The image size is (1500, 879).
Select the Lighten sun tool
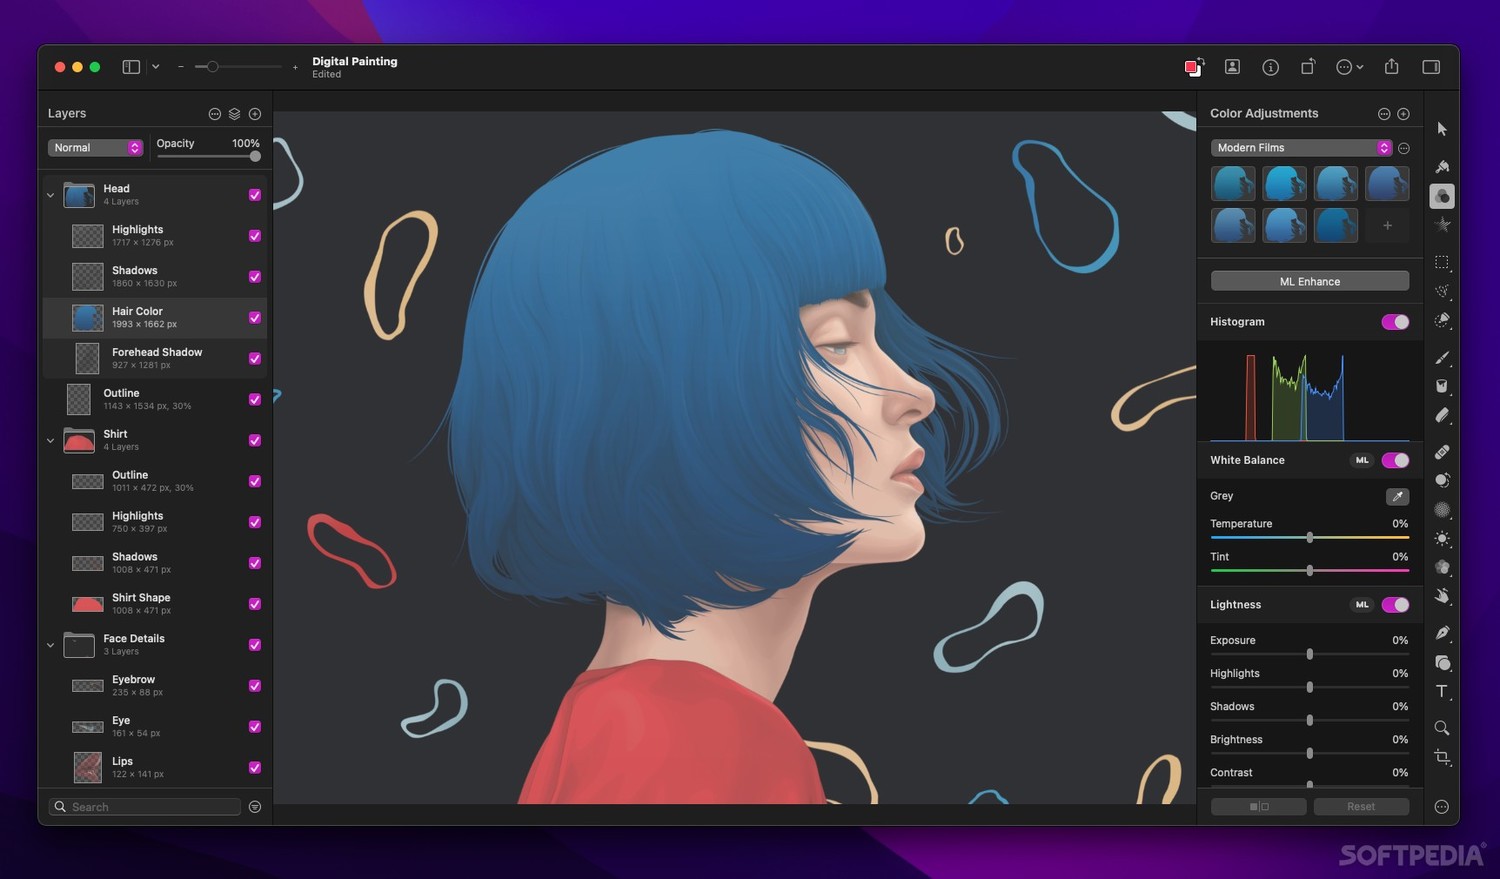[1442, 539]
